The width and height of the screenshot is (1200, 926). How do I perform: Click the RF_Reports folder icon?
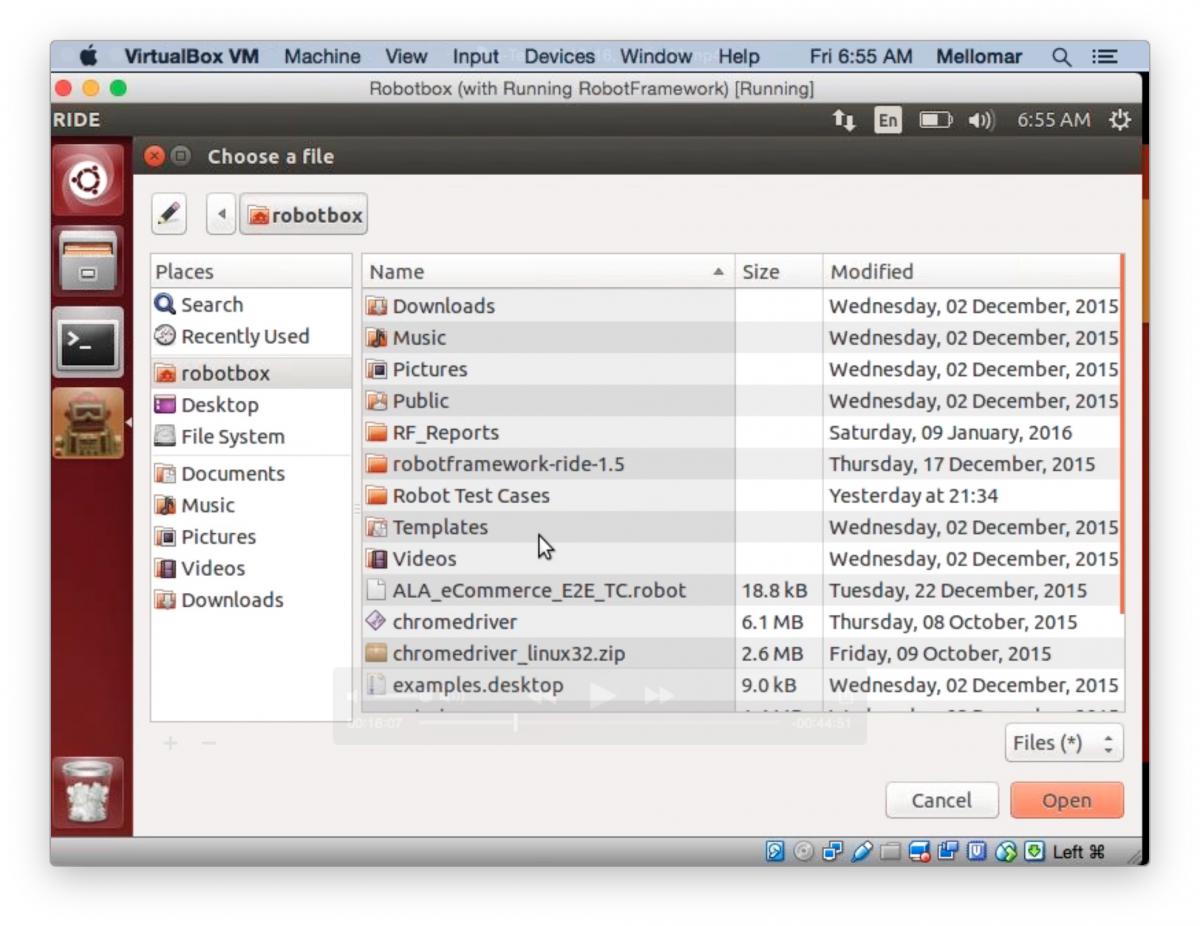pyautogui.click(x=376, y=433)
